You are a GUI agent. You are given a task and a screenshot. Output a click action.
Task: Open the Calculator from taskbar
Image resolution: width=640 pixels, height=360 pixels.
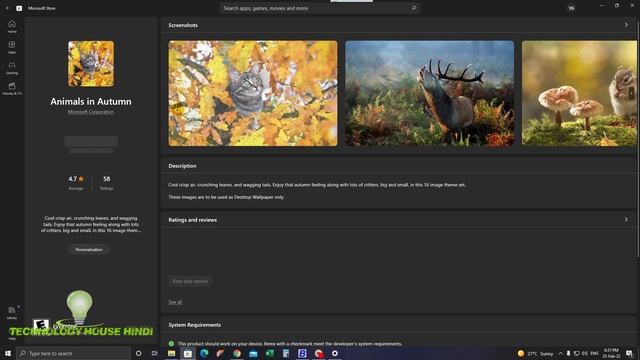[x=286, y=353]
